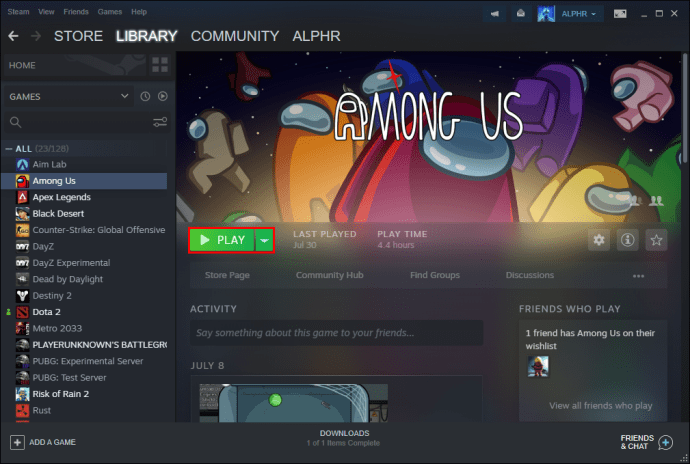690x464 pixels.
Task: Open the Help menu
Action: tap(139, 12)
